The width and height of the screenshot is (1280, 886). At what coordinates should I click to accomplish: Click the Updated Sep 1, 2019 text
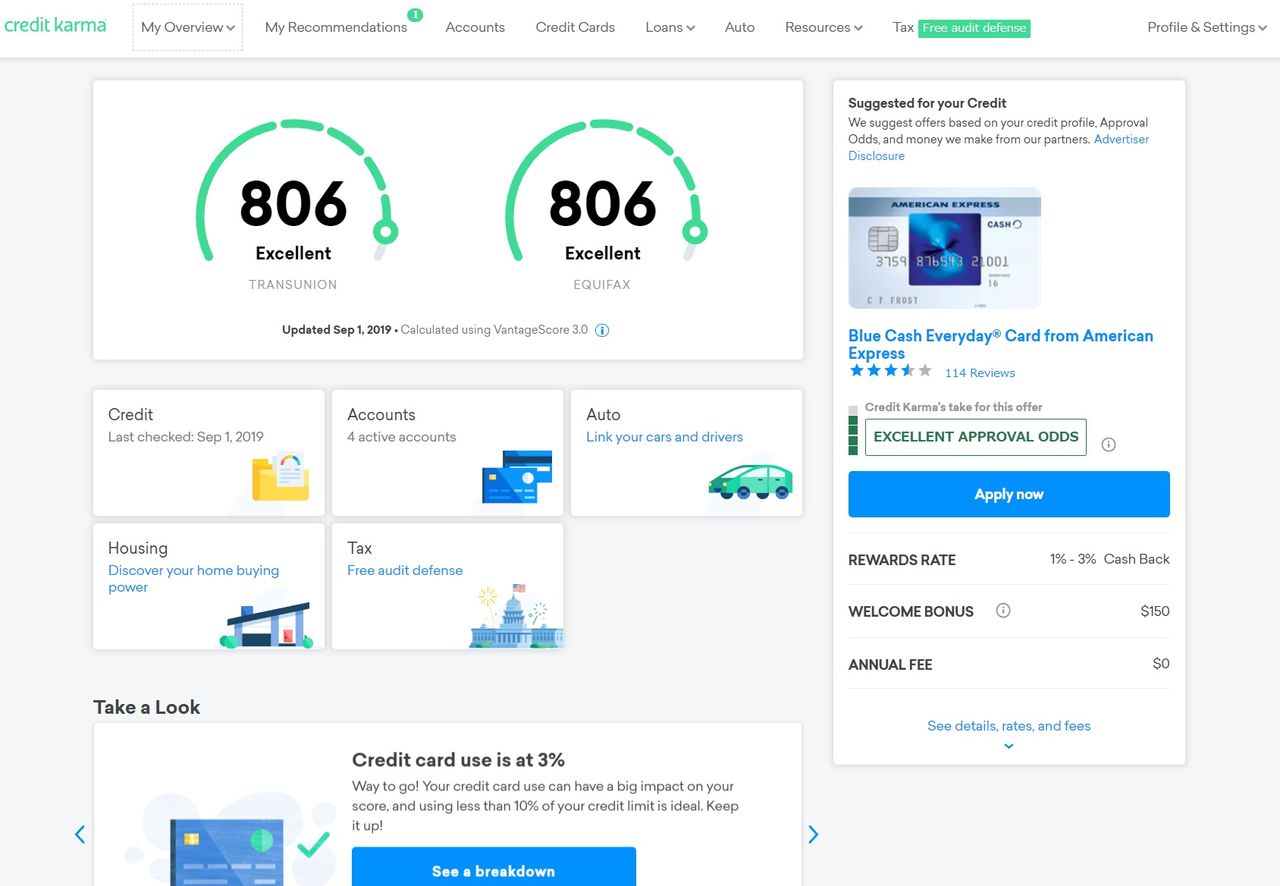337,330
